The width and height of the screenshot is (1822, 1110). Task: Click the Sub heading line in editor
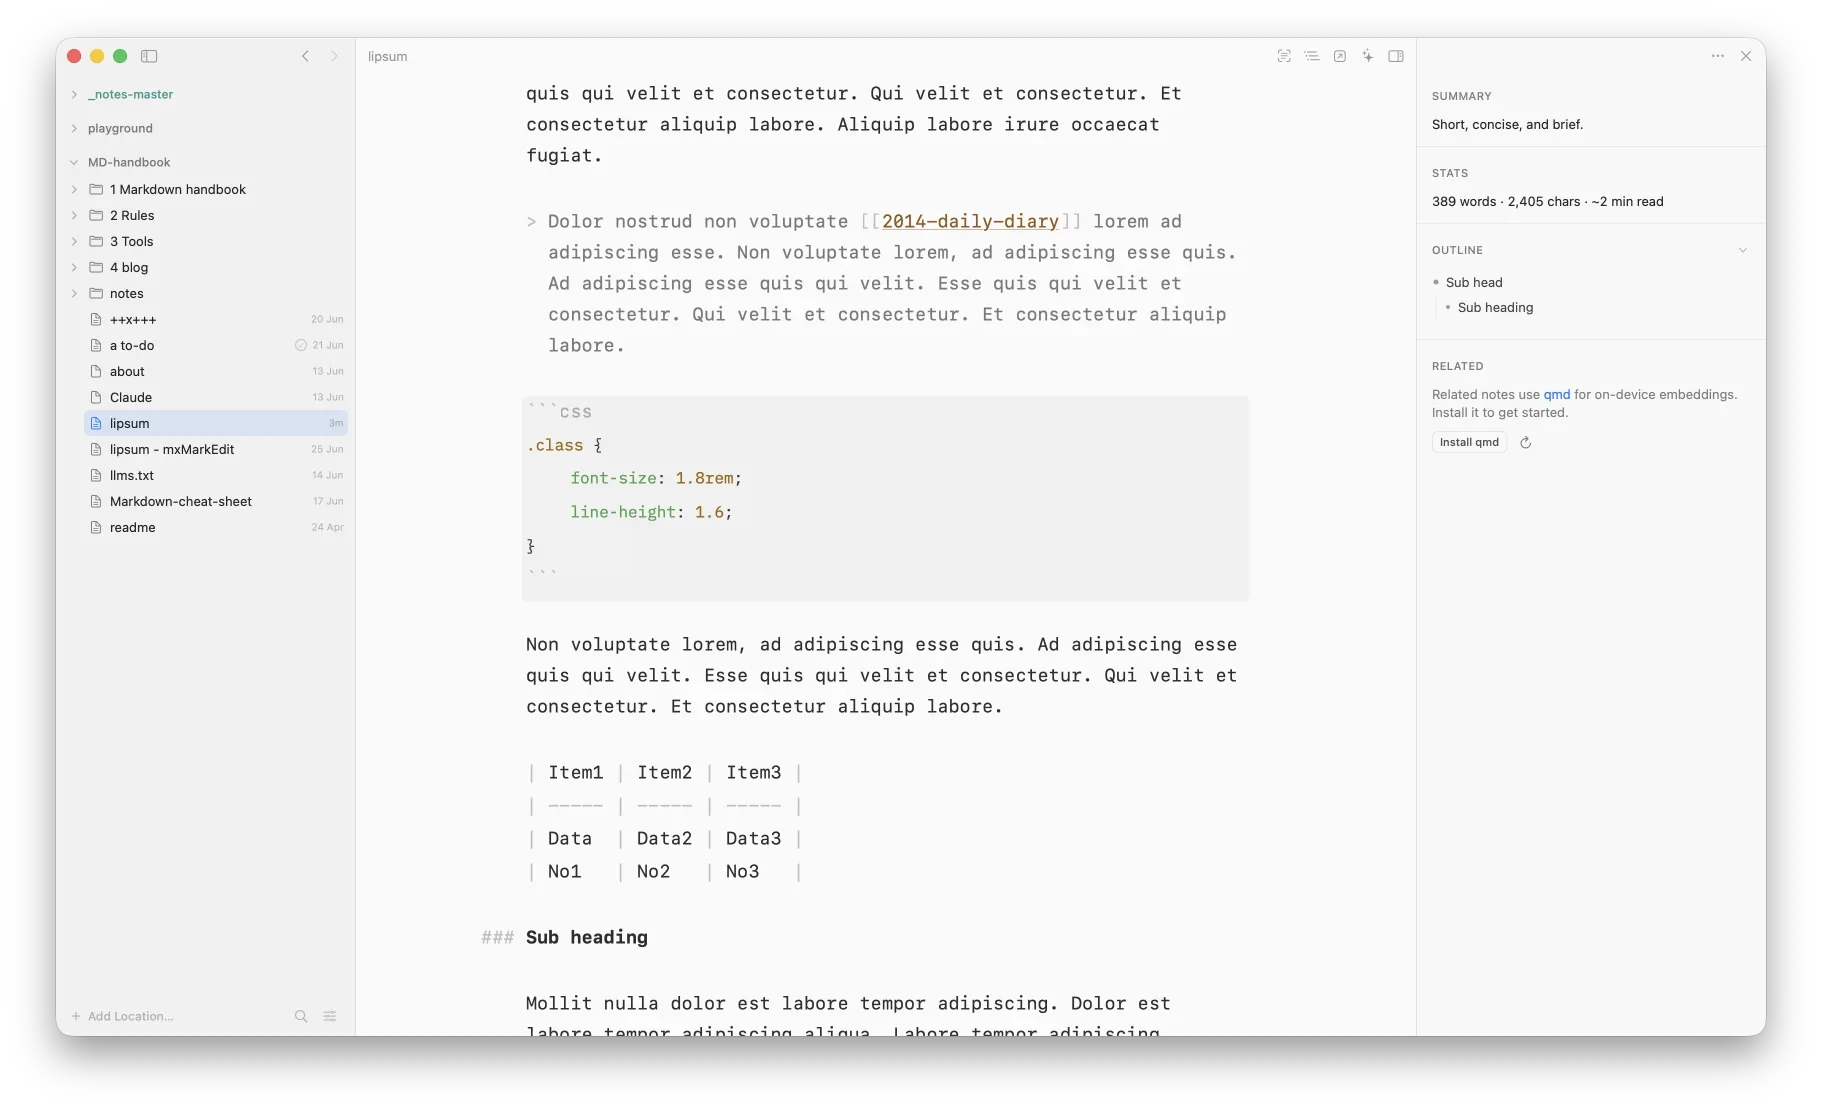click(x=587, y=937)
